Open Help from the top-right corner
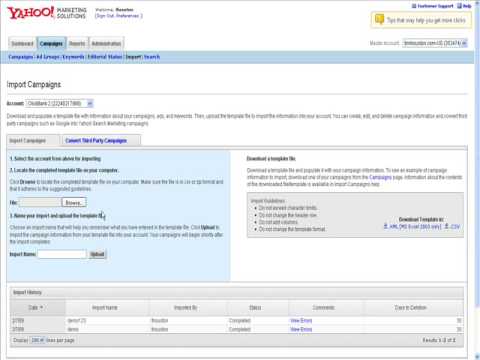This screenshot has height=360, width=480. 464,6
